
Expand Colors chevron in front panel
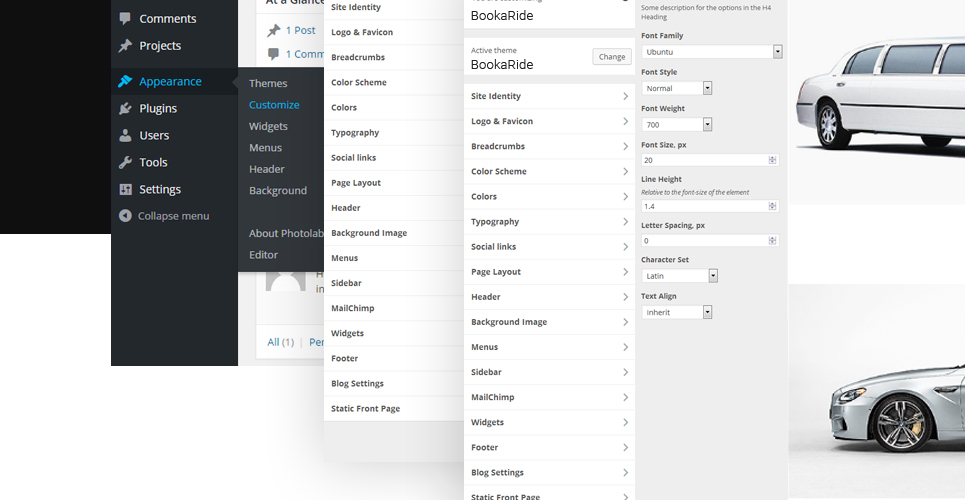click(x=625, y=196)
